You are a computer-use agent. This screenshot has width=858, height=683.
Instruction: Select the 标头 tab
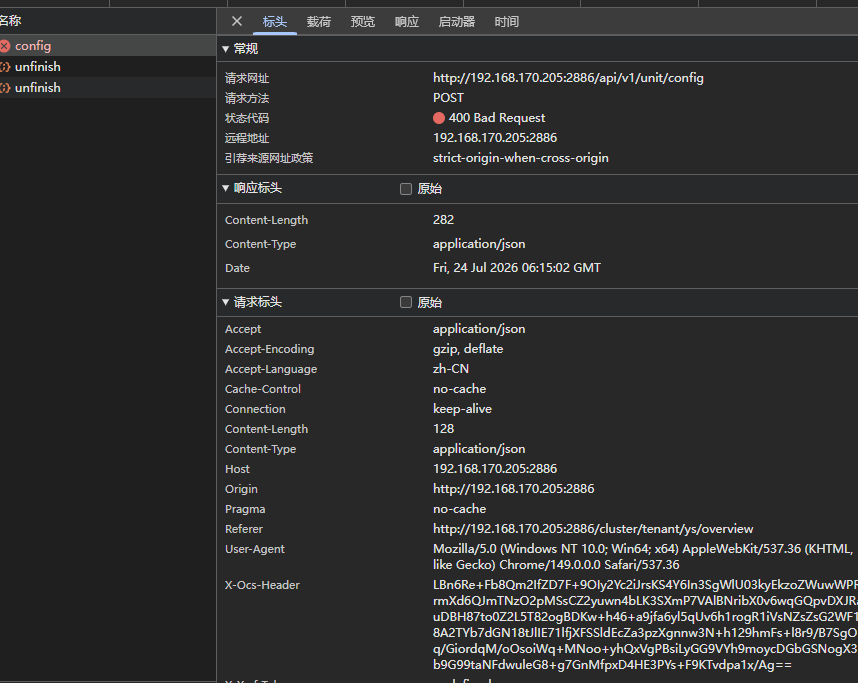pyautogui.click(x=275, y=22)
